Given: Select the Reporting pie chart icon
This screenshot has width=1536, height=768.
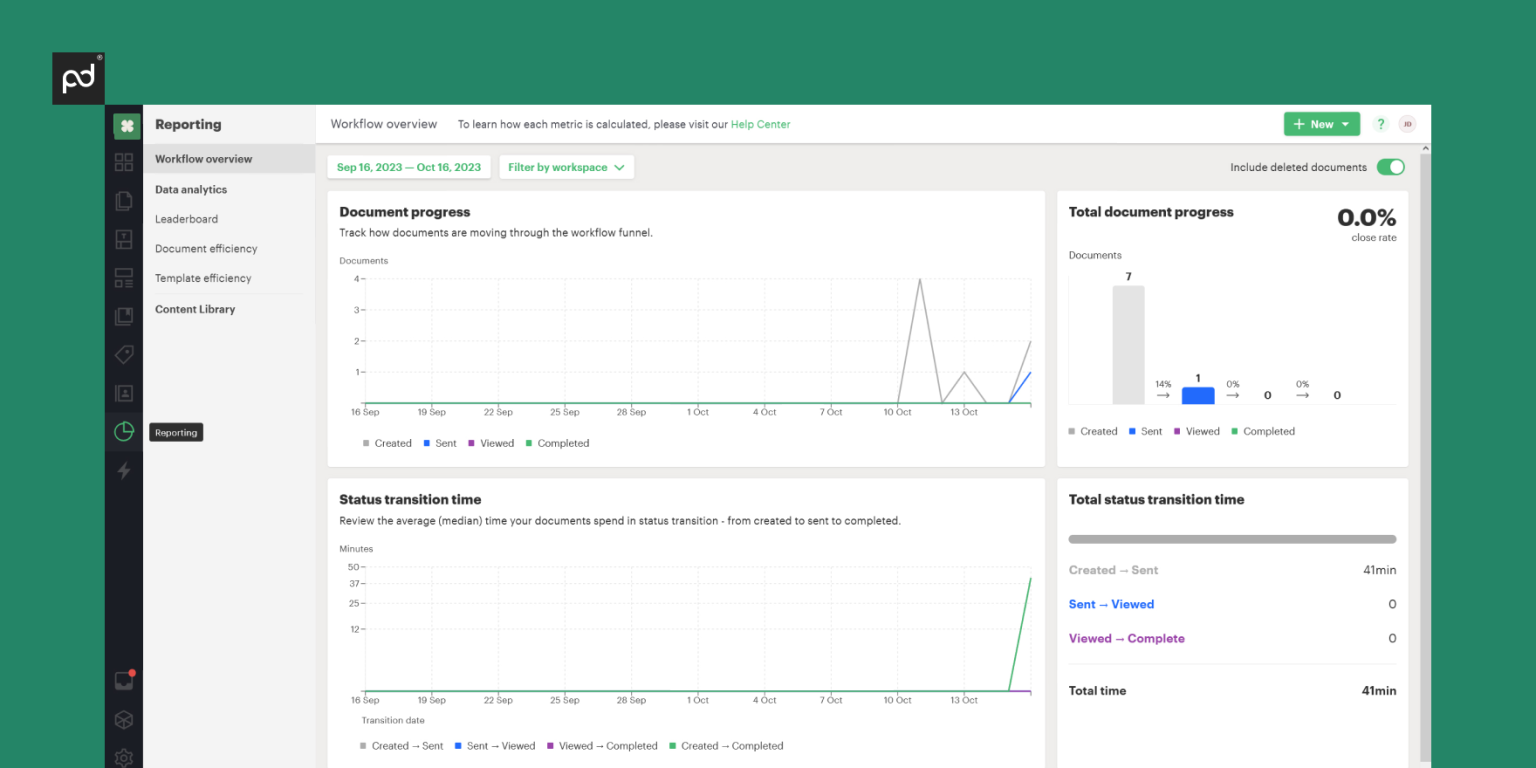Looking at the screenshot, I should pyautogui.click(x=124, y=431).
